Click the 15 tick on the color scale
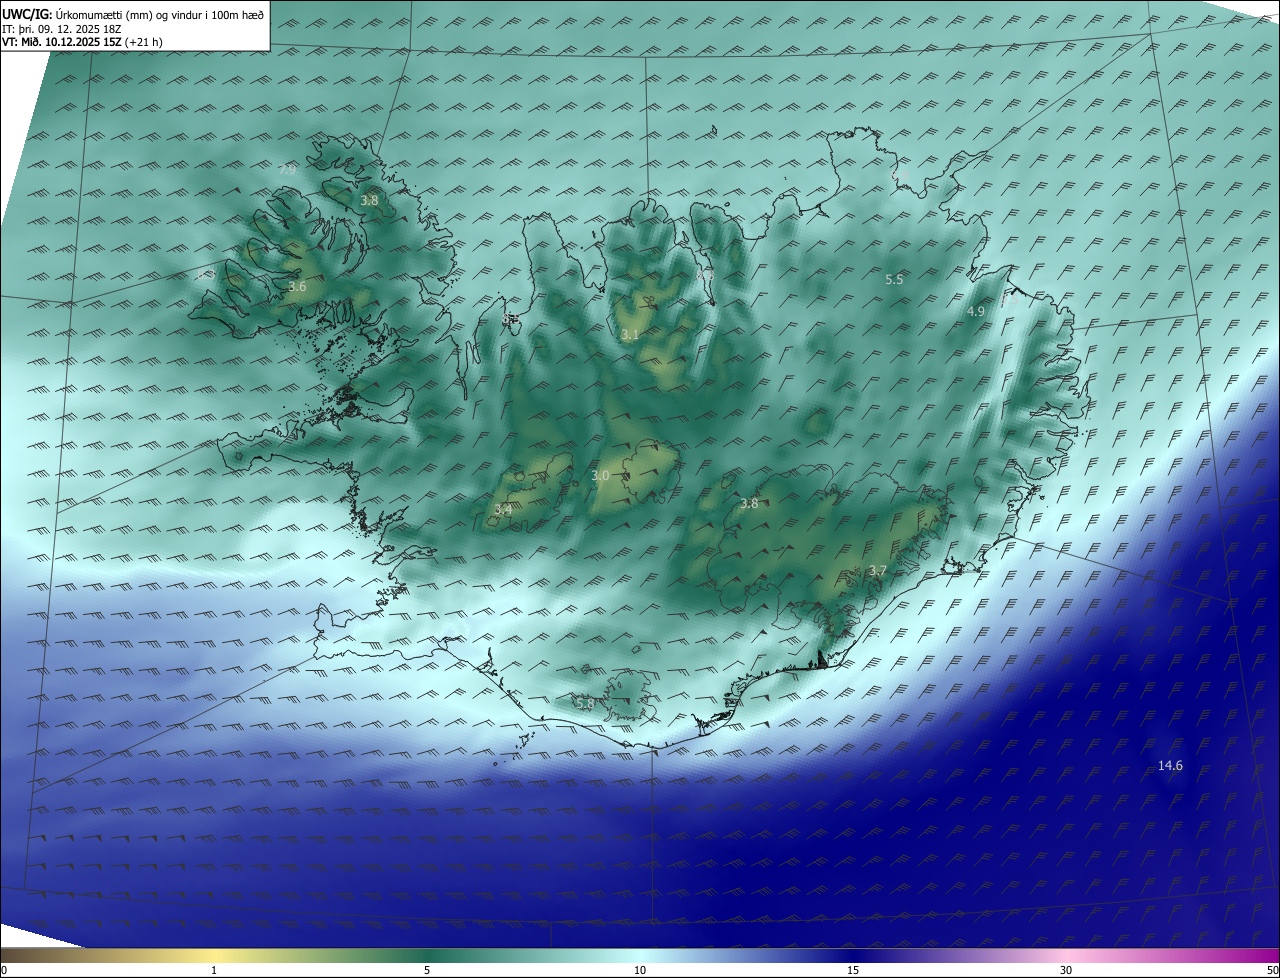 click(x=853, y=970)
